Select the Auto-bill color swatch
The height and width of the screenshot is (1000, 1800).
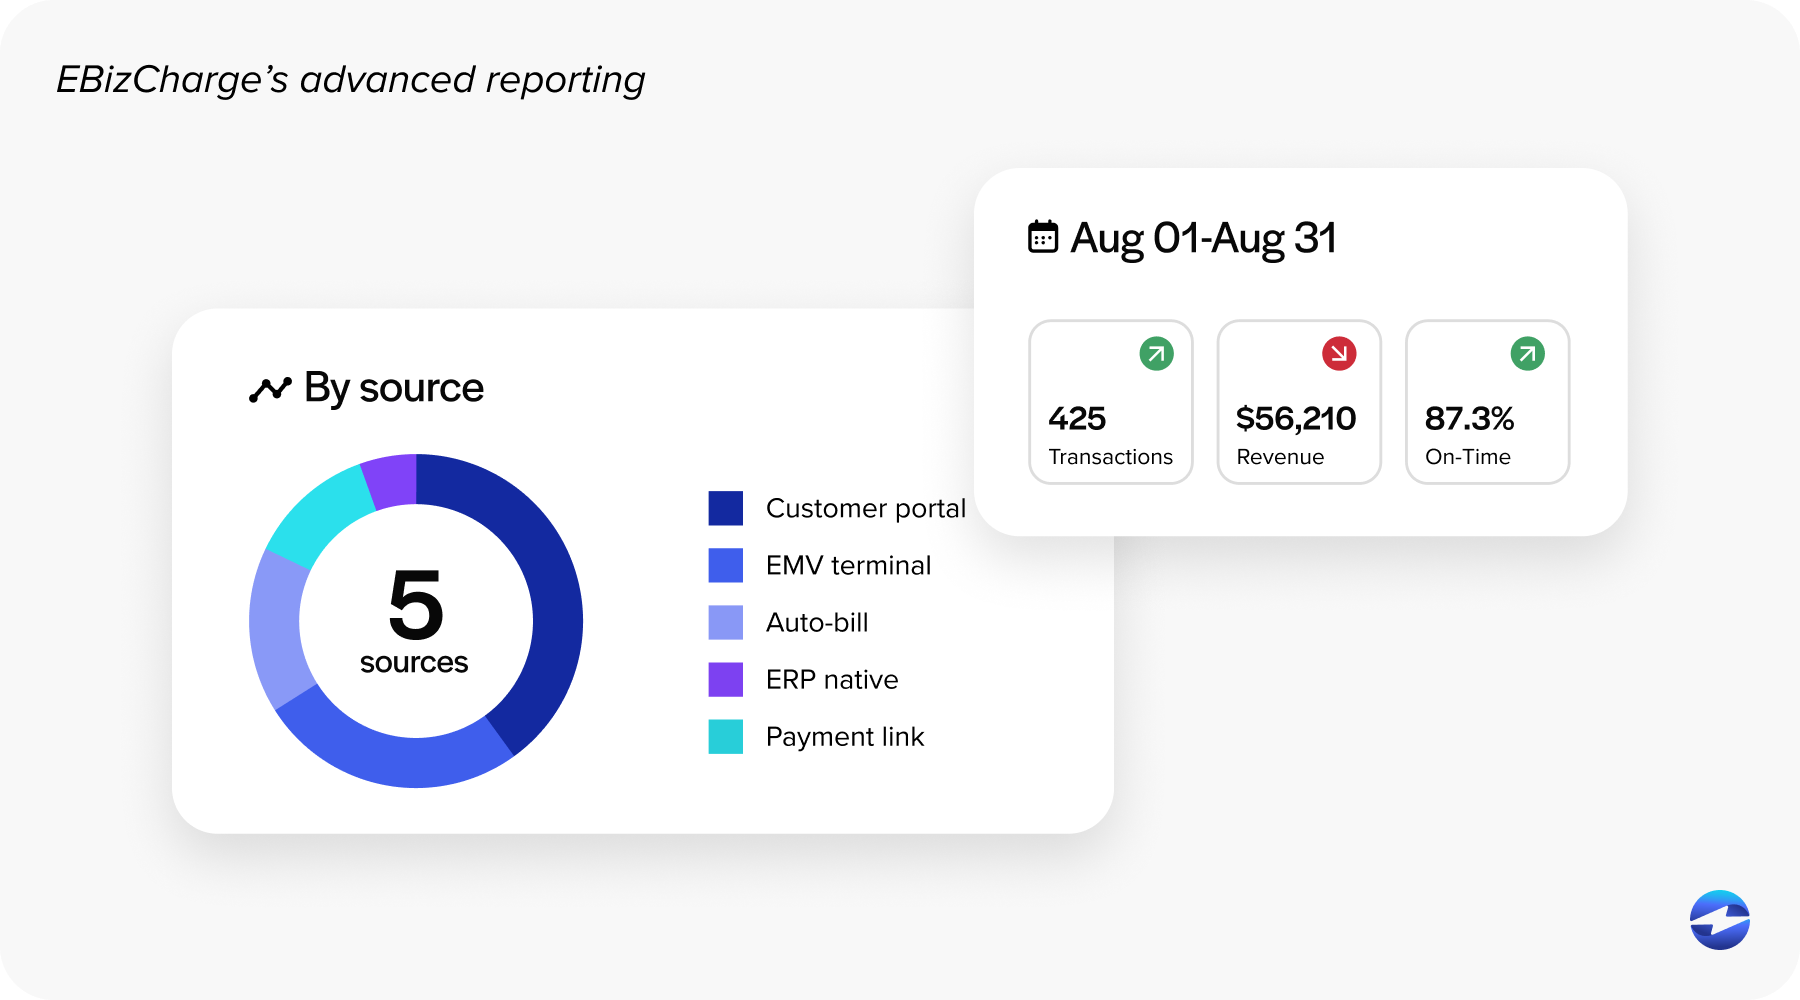point(726,622)
